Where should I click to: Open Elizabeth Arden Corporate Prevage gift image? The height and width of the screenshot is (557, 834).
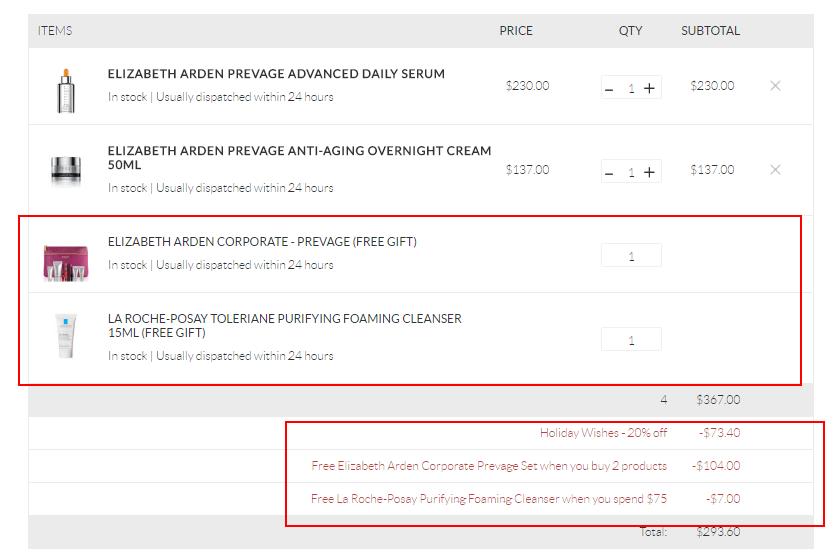point(66,263)
